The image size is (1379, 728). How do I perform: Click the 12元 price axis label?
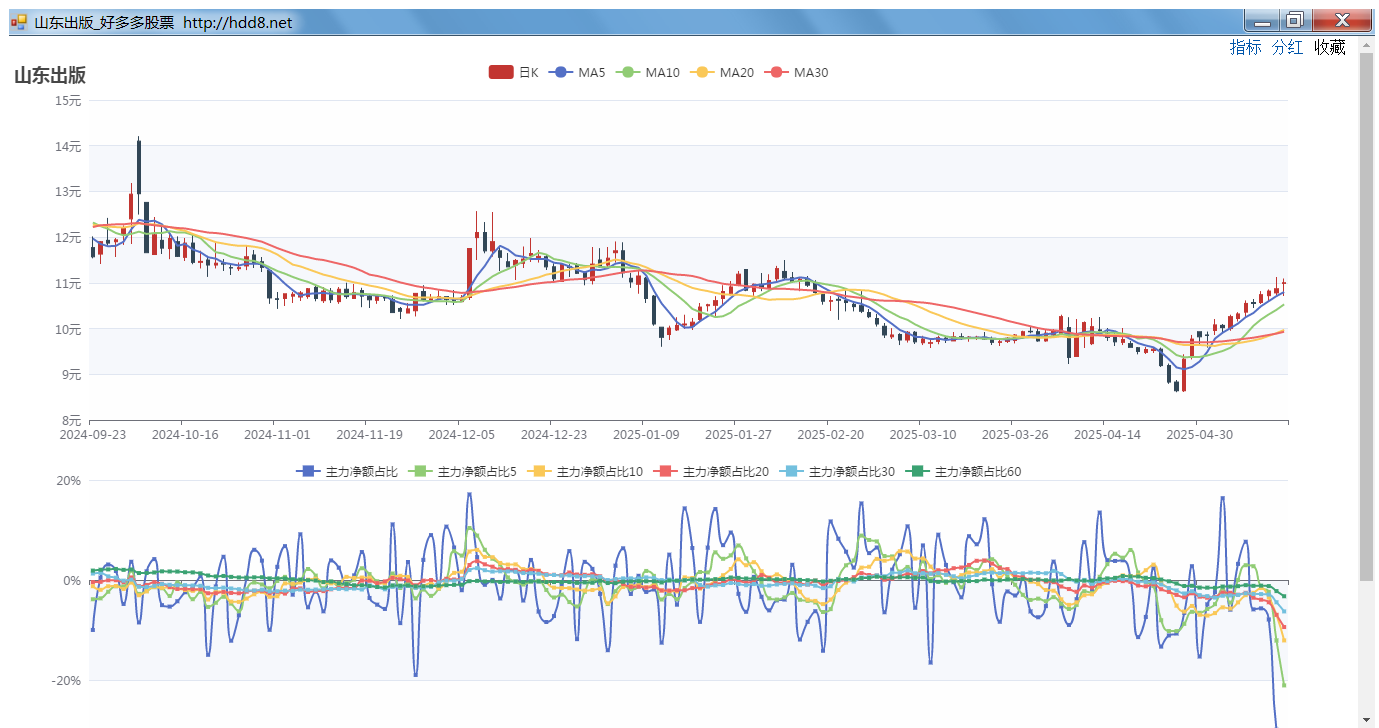click(x=68, y=238)
